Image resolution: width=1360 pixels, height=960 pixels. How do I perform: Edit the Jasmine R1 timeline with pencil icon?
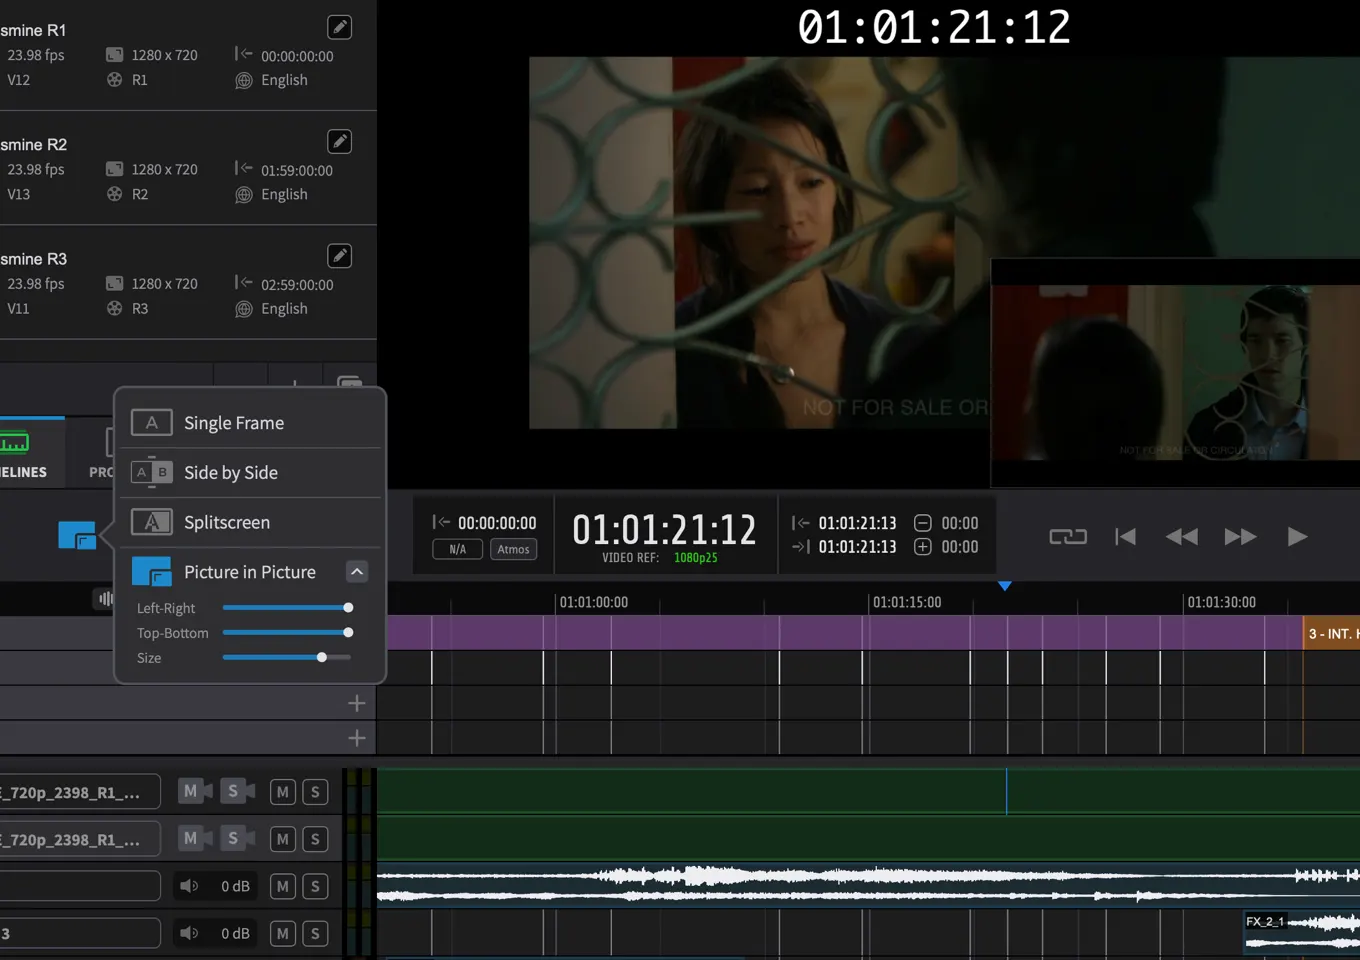point(340,27)
